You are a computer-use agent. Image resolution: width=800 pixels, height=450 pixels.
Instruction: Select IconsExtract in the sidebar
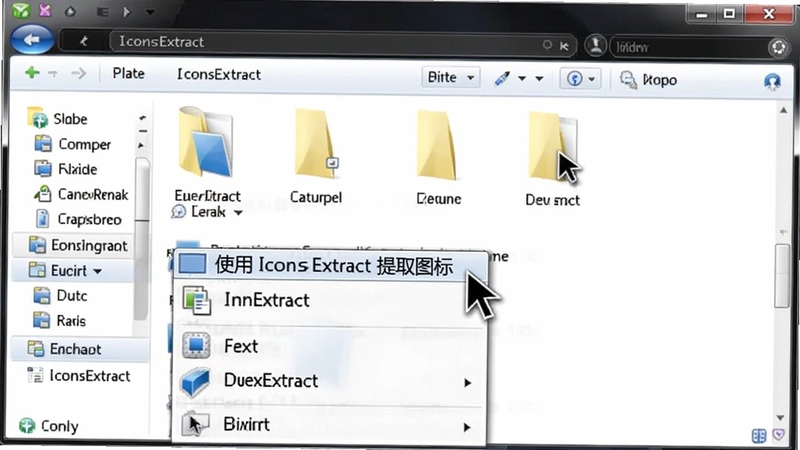coord(90,376)
